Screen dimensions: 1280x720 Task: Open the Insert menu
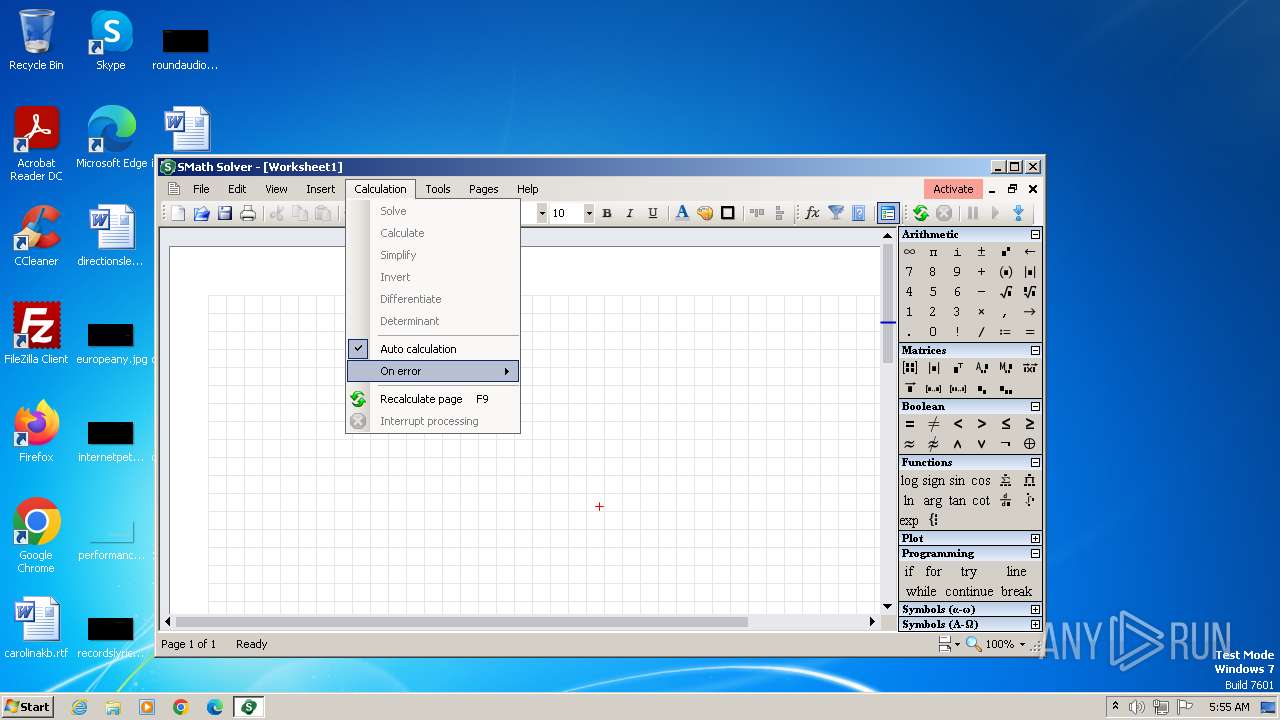(320, 189)
